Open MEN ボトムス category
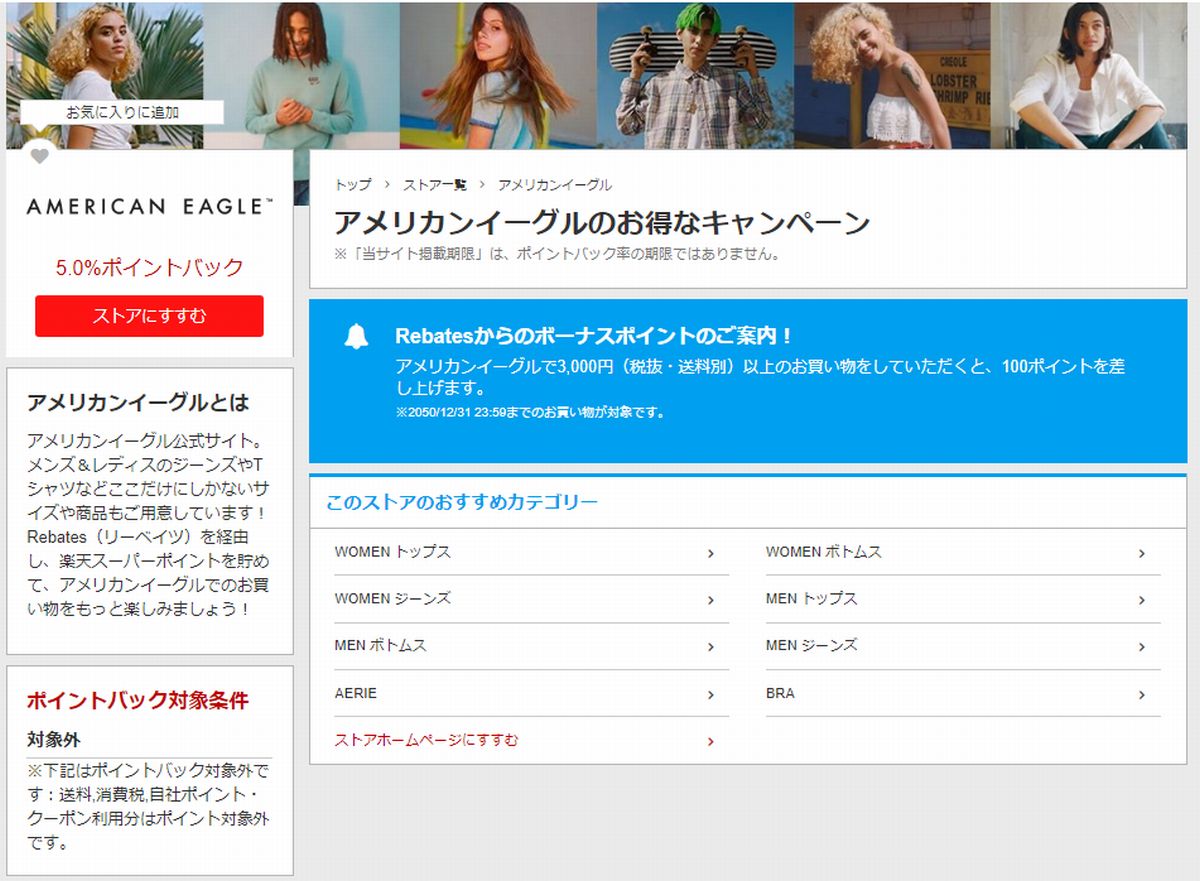 coord(531,646)
